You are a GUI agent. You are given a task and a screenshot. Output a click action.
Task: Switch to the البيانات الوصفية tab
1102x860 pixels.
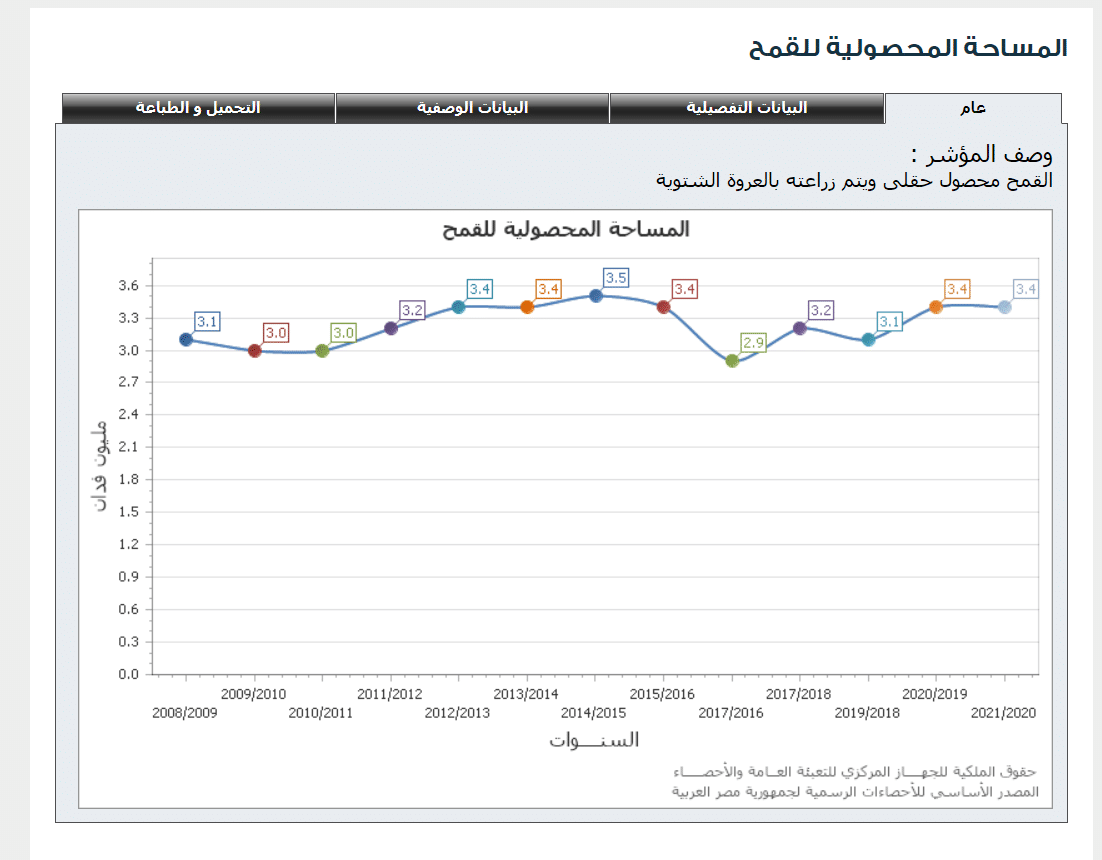coord(472,108)
